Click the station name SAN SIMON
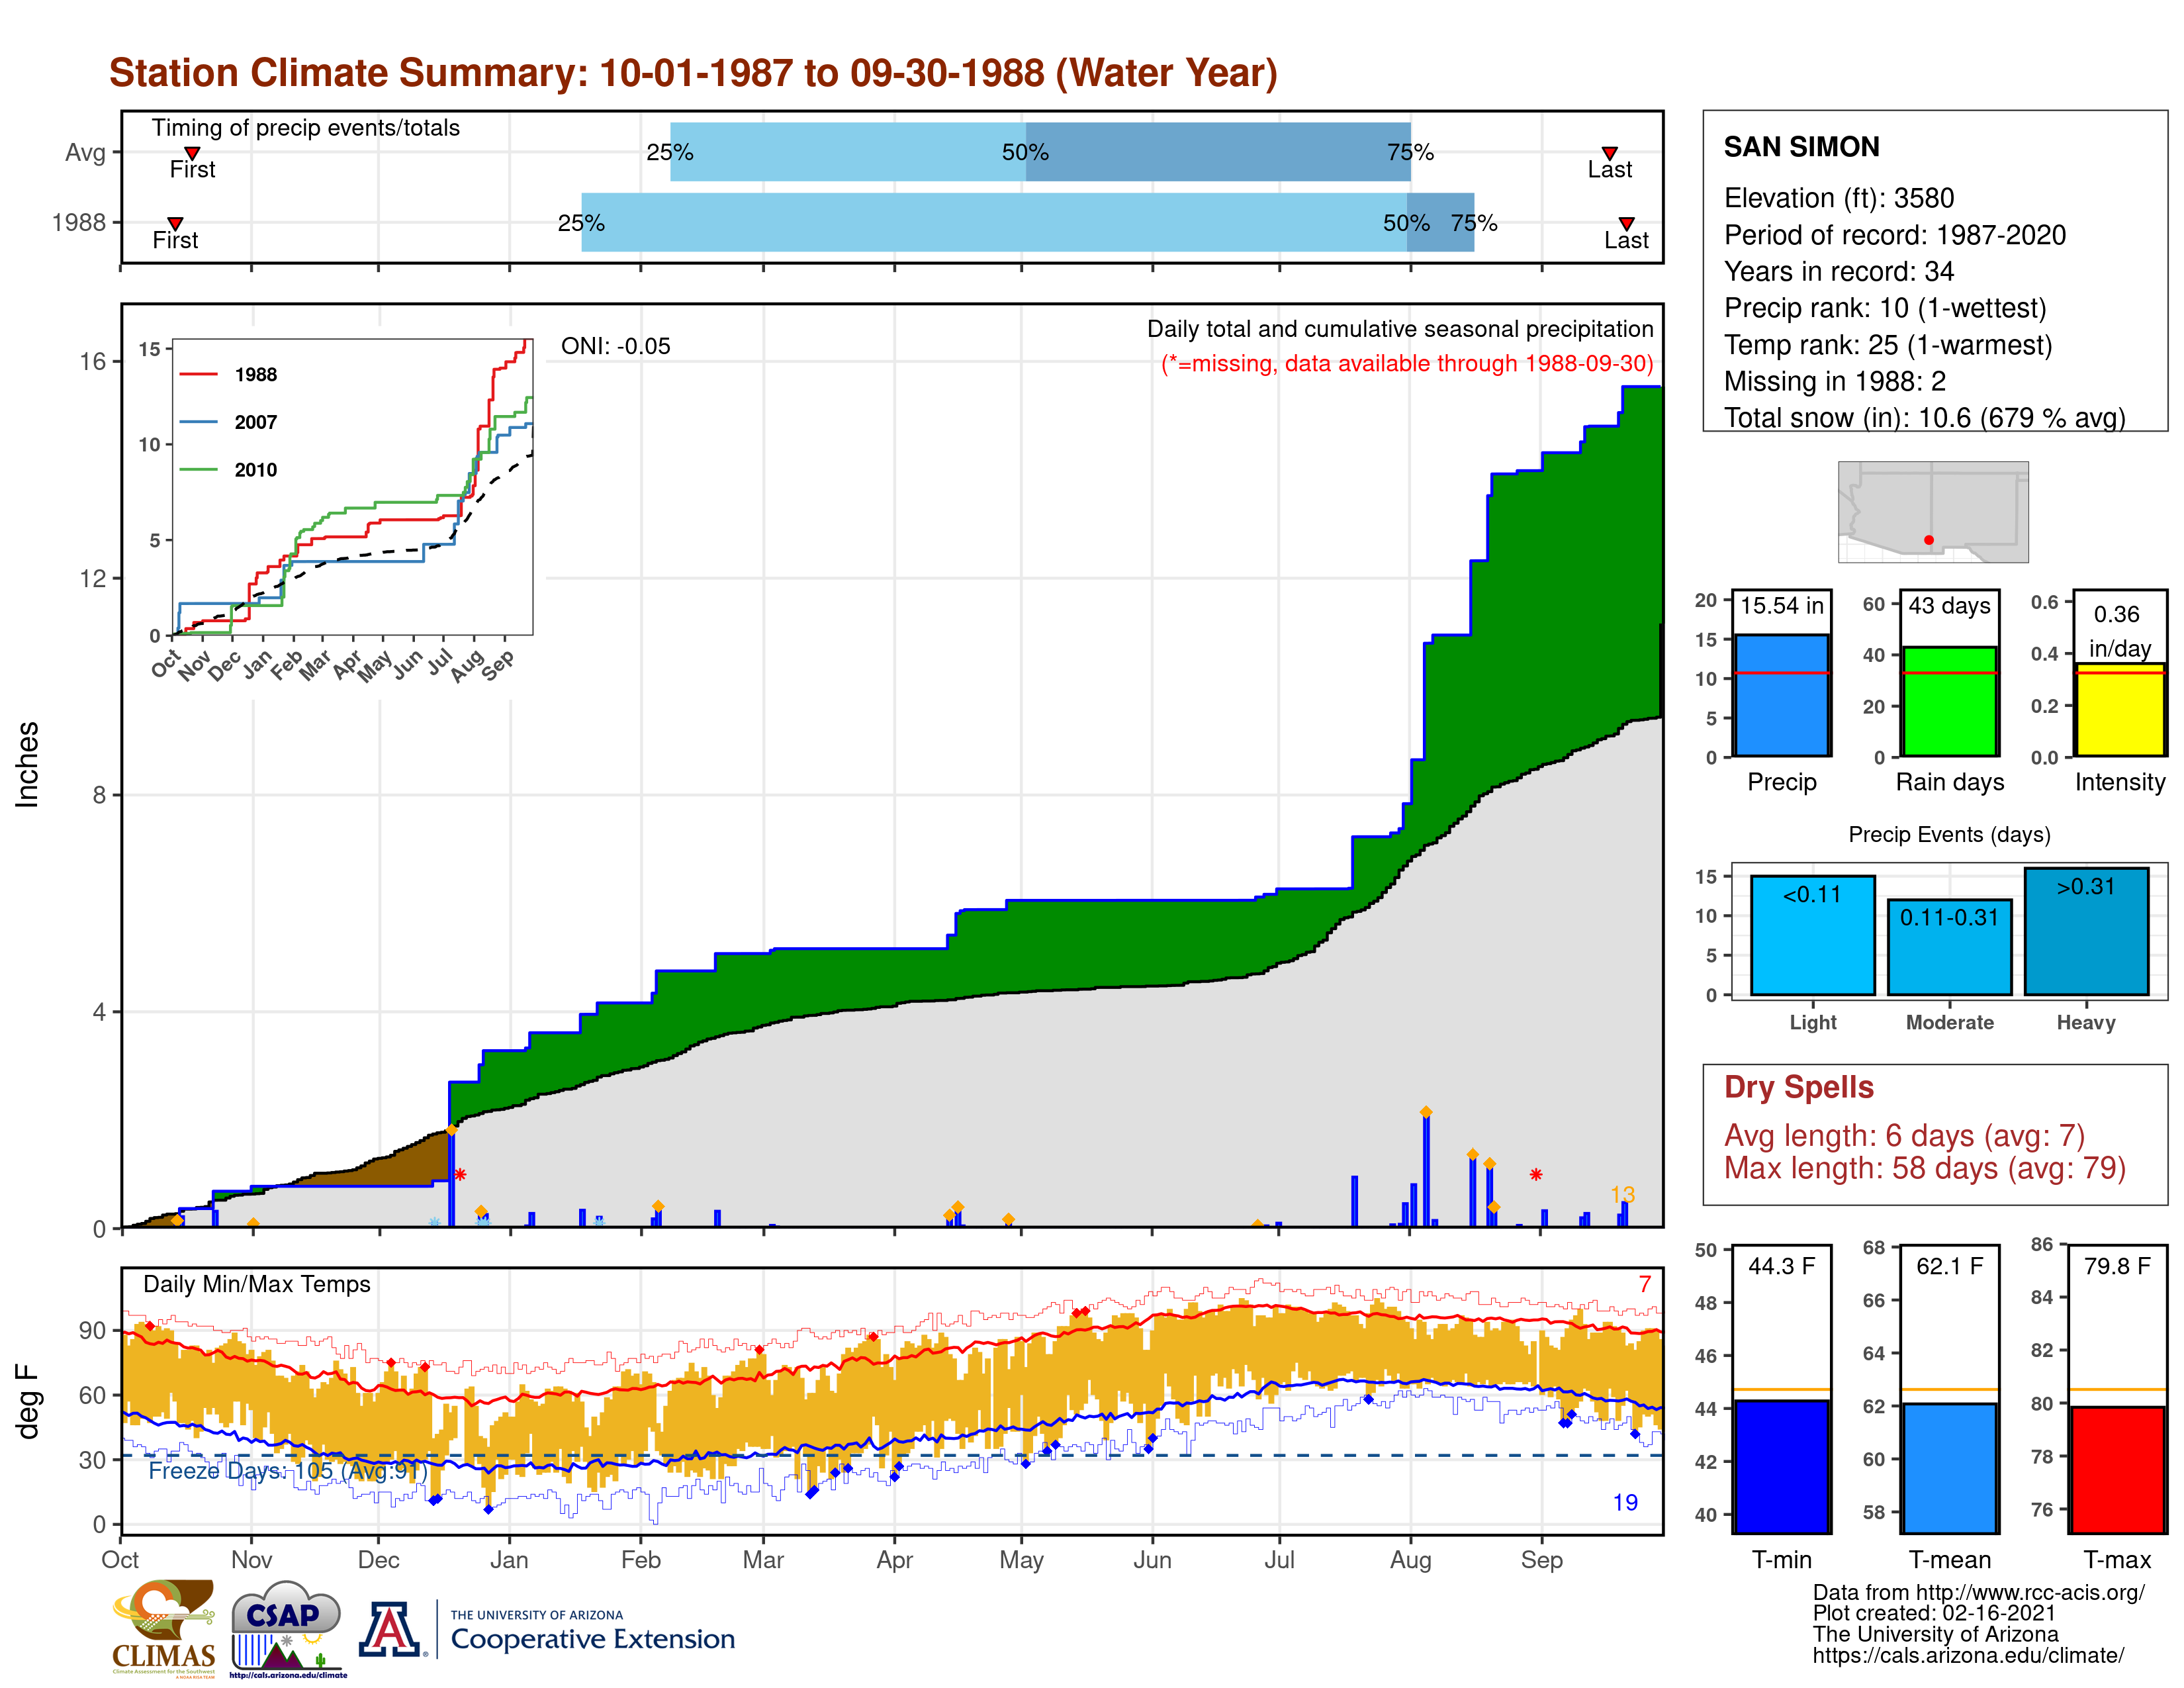The height and width of the screenshot is (1688, 2184). [x=1801, y=147]
